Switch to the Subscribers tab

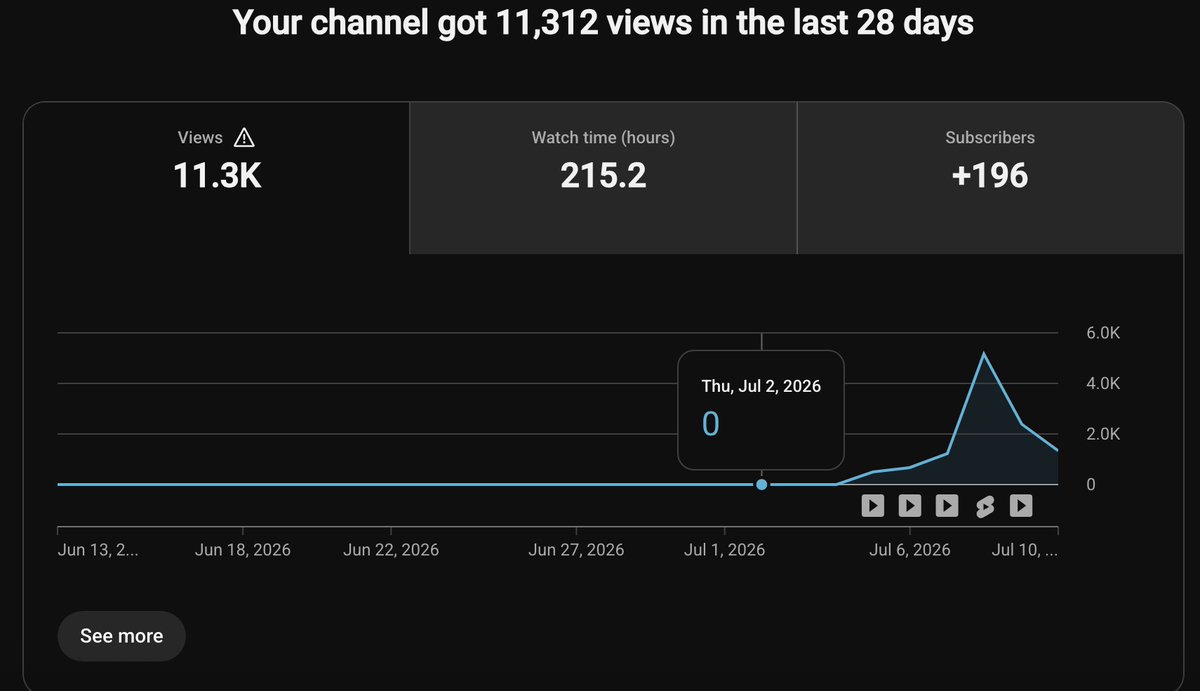pos(990,177)
